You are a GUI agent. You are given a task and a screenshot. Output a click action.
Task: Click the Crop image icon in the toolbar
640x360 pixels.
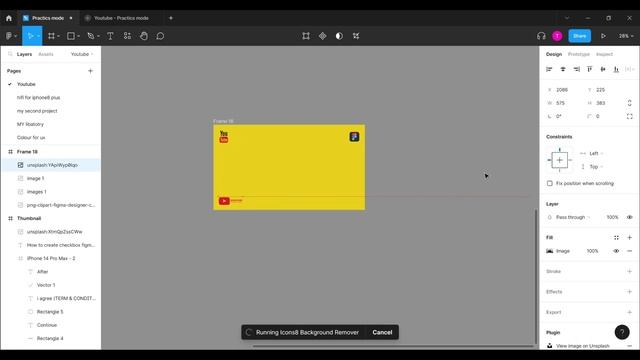tap(306, 36)
